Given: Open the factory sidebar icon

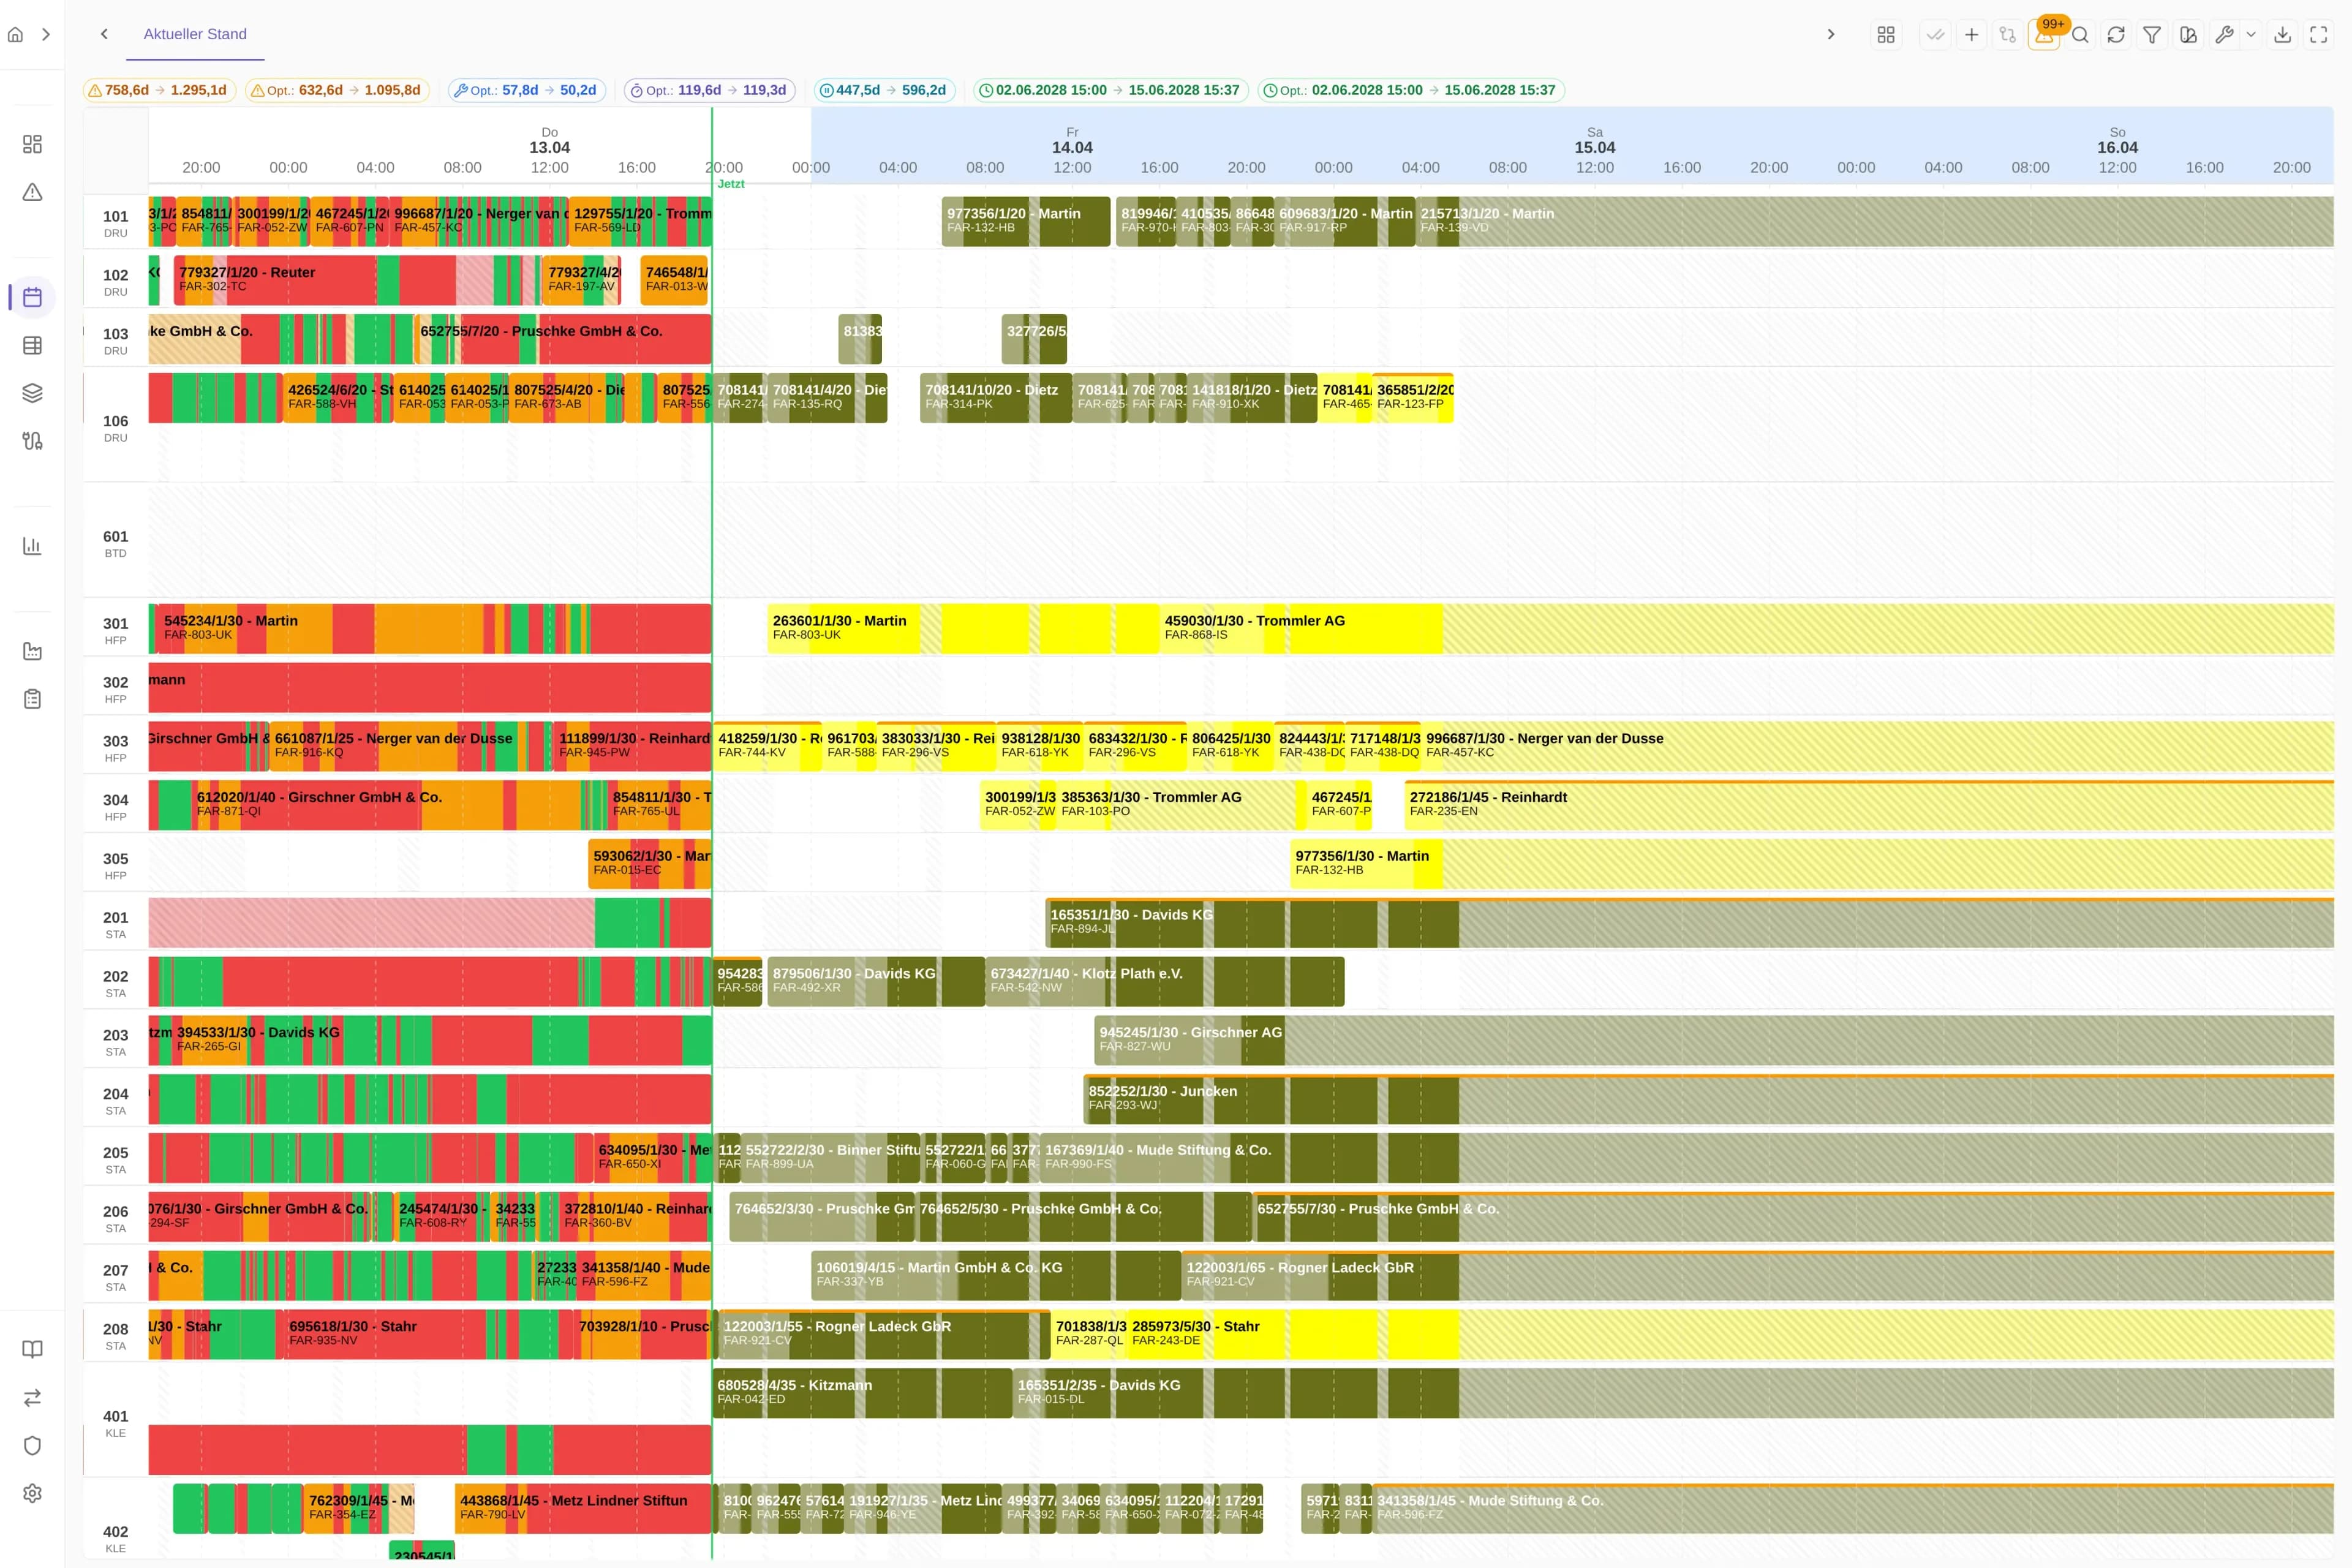Looking at the screenshot, I should point(32,651).
